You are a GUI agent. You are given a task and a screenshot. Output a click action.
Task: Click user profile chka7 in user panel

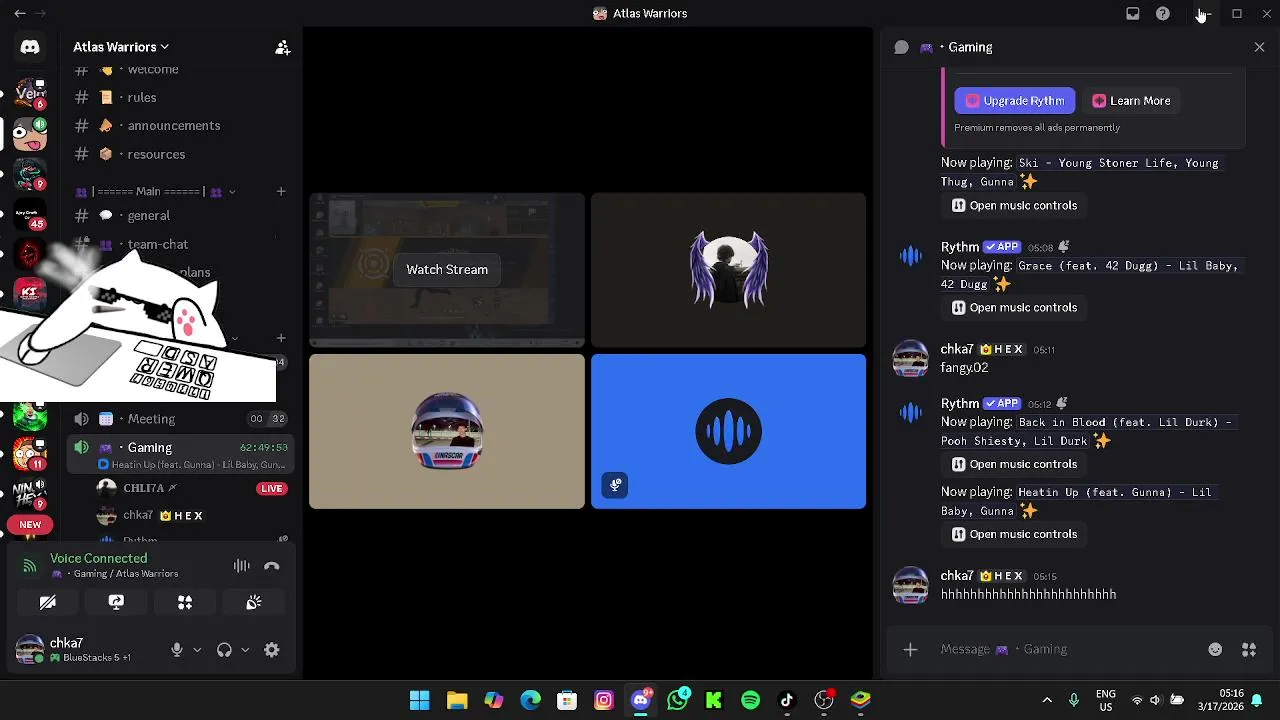tap(84, 650)
